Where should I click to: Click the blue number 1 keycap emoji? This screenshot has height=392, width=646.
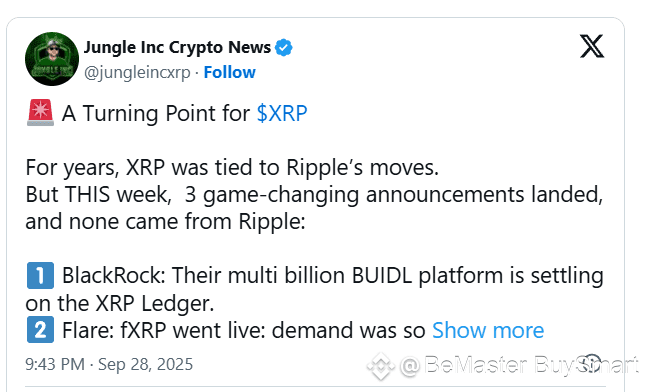click(x=40, y=275)
